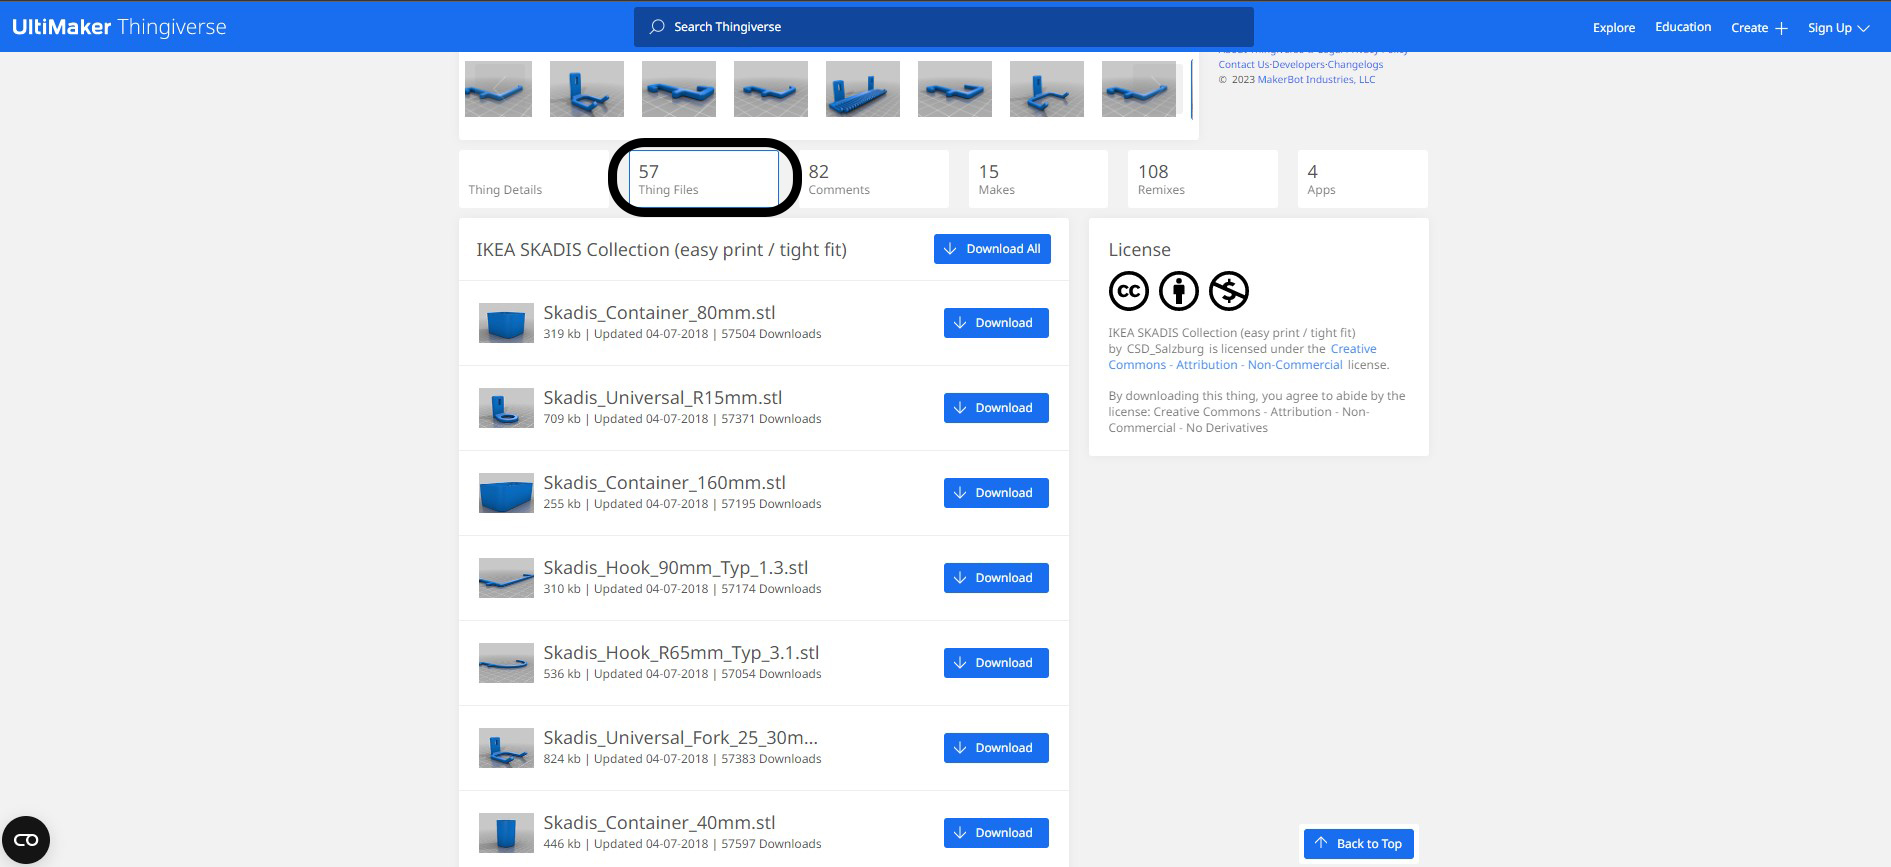Click the file name Skadis_Container_80mm.stl

[x=659, y=313]
